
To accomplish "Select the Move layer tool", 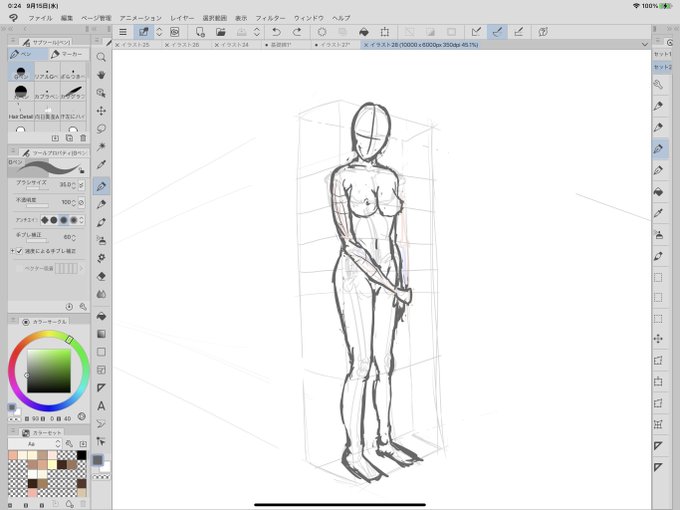I will click(x=101, y=111).
